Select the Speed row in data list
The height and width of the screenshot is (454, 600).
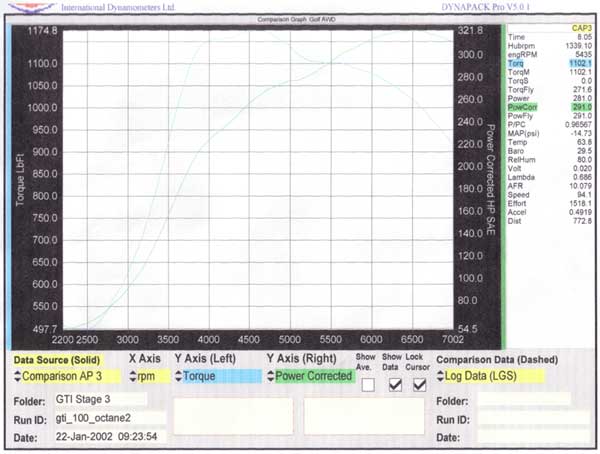tap(549, 195)
